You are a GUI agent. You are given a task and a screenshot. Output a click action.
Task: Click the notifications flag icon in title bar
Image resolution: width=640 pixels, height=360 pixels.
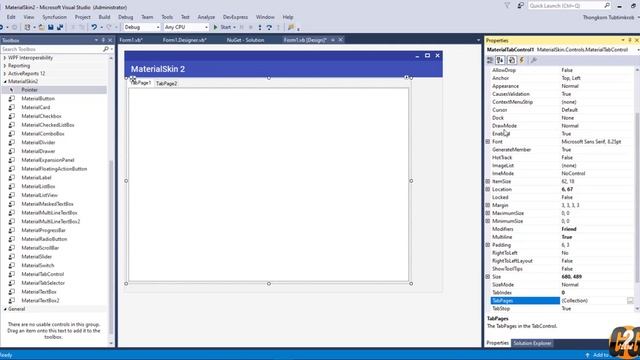[507, 6]
